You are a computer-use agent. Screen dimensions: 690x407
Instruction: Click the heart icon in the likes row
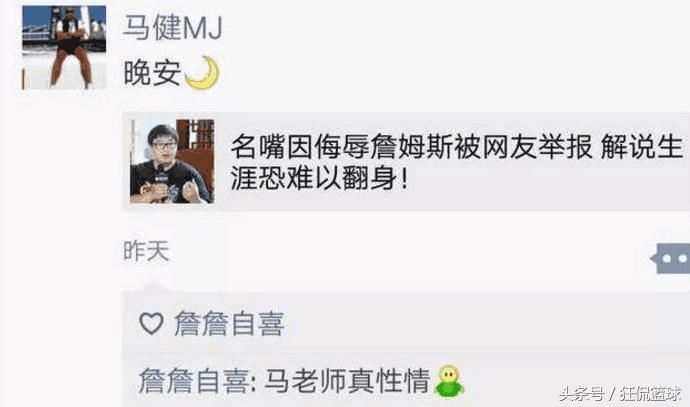coord(151,323)
